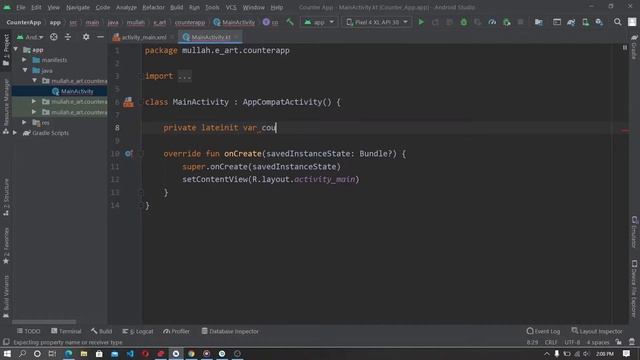This screenshot has width=640, height=360.
Task: Click the gutter related XML file icon on line 6
Action: click(128, 102)
